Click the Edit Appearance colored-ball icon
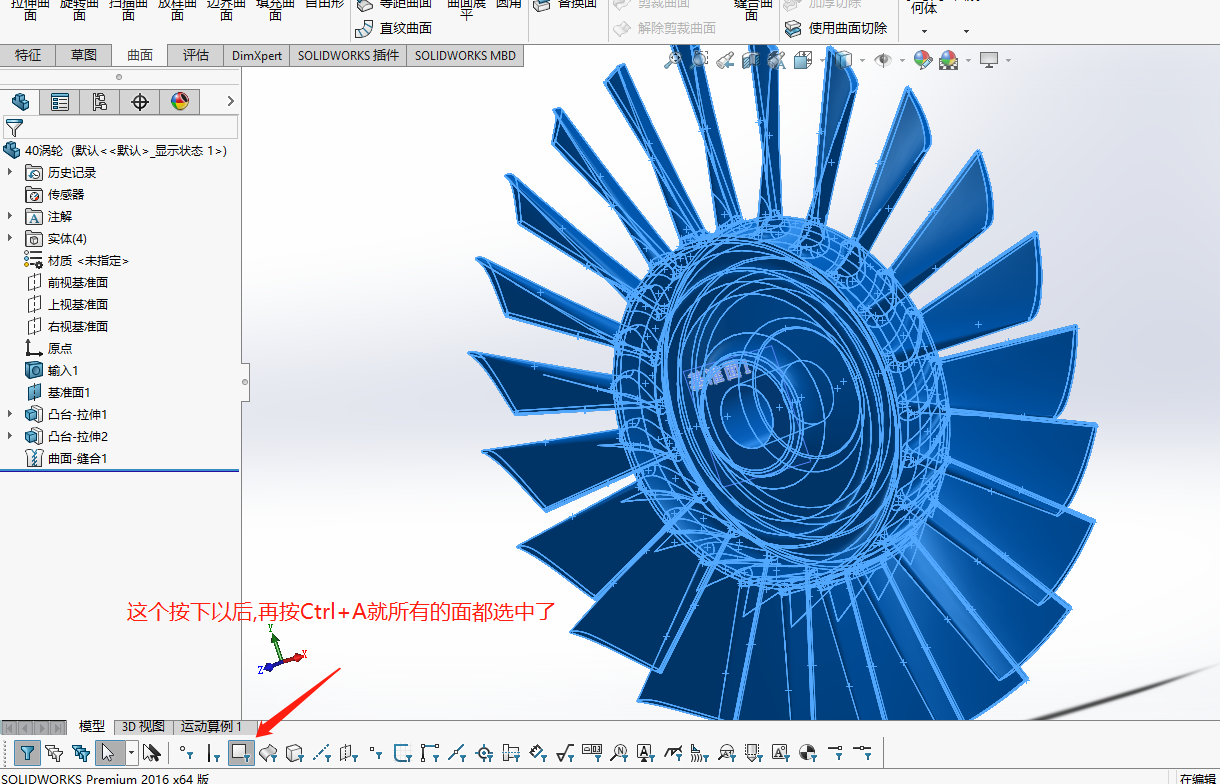1220x784 pixels. pyautogui.click(x=923, y=60)
